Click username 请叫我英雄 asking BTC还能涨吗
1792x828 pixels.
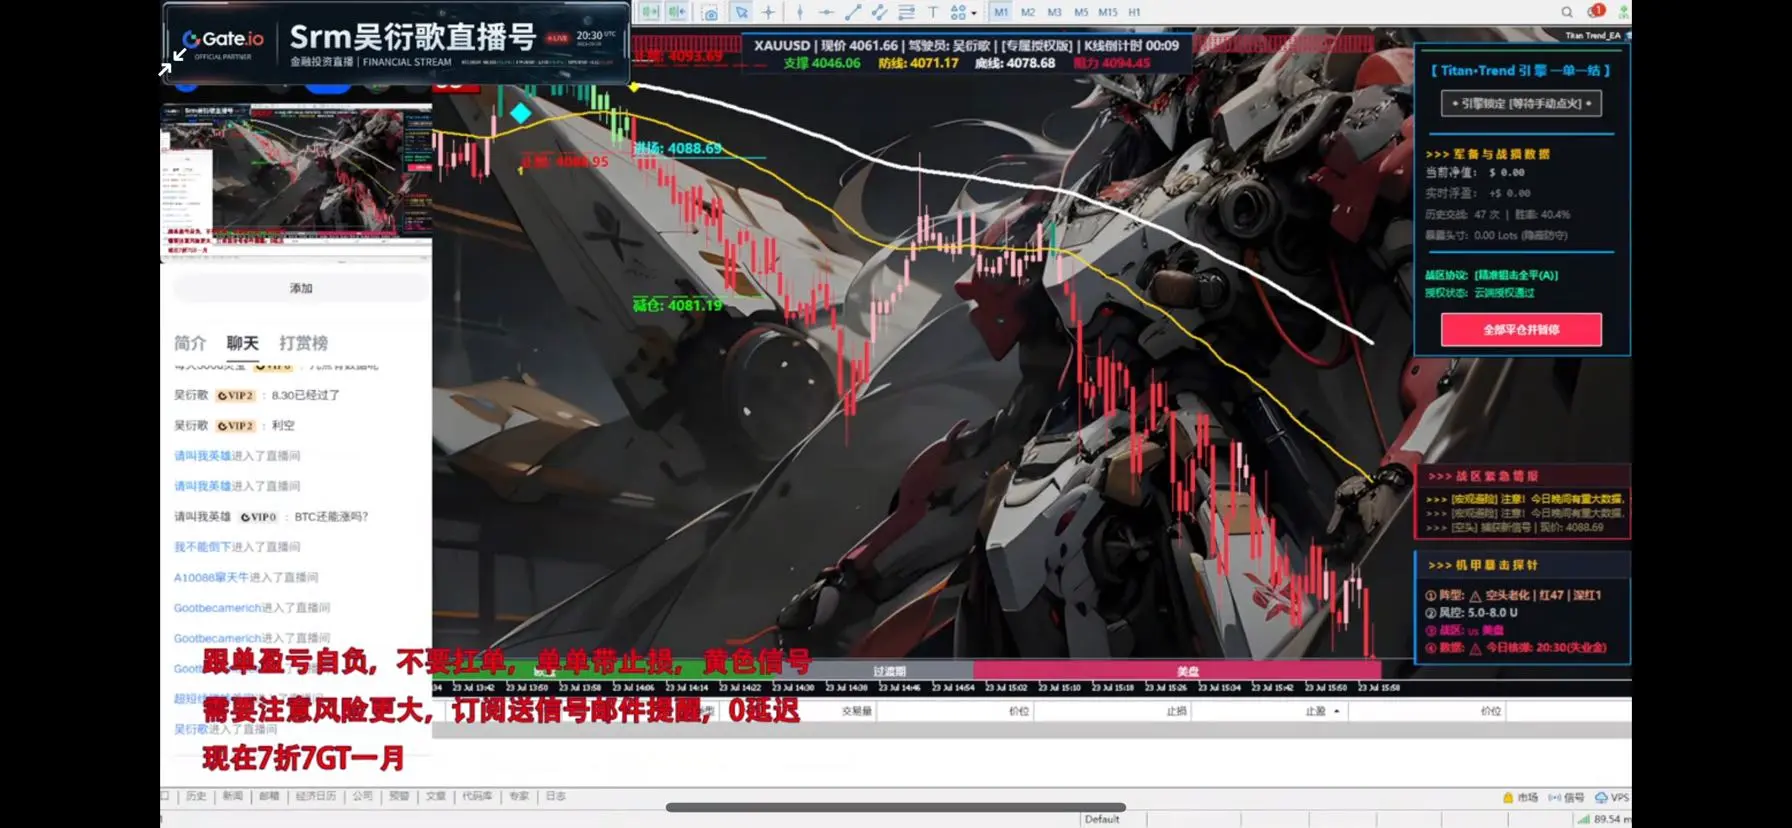202,517
